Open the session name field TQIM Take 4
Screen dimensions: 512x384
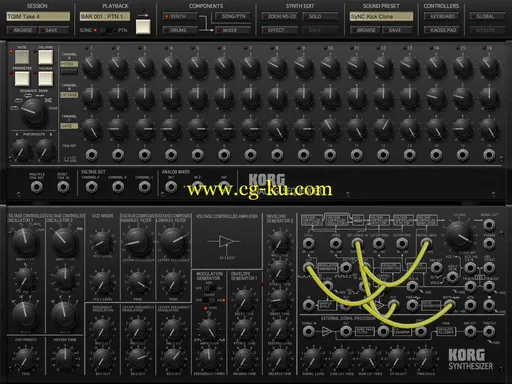point(38,16)
